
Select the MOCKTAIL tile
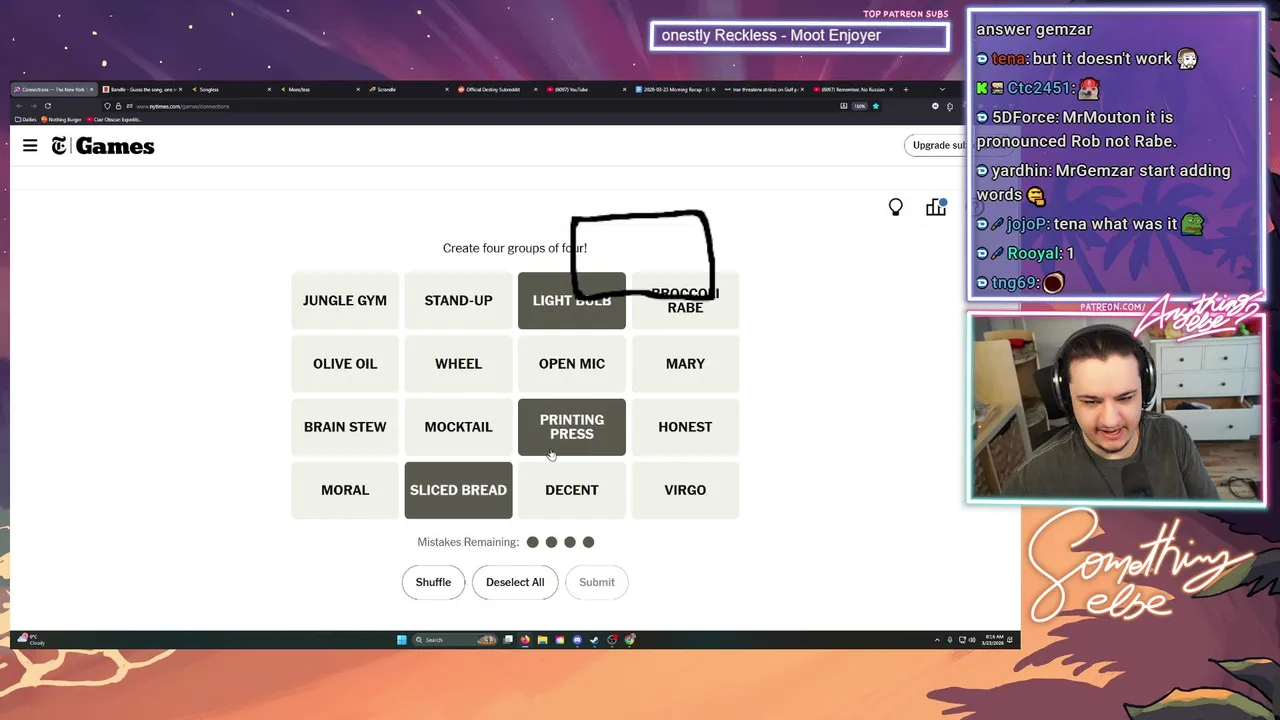458,426
